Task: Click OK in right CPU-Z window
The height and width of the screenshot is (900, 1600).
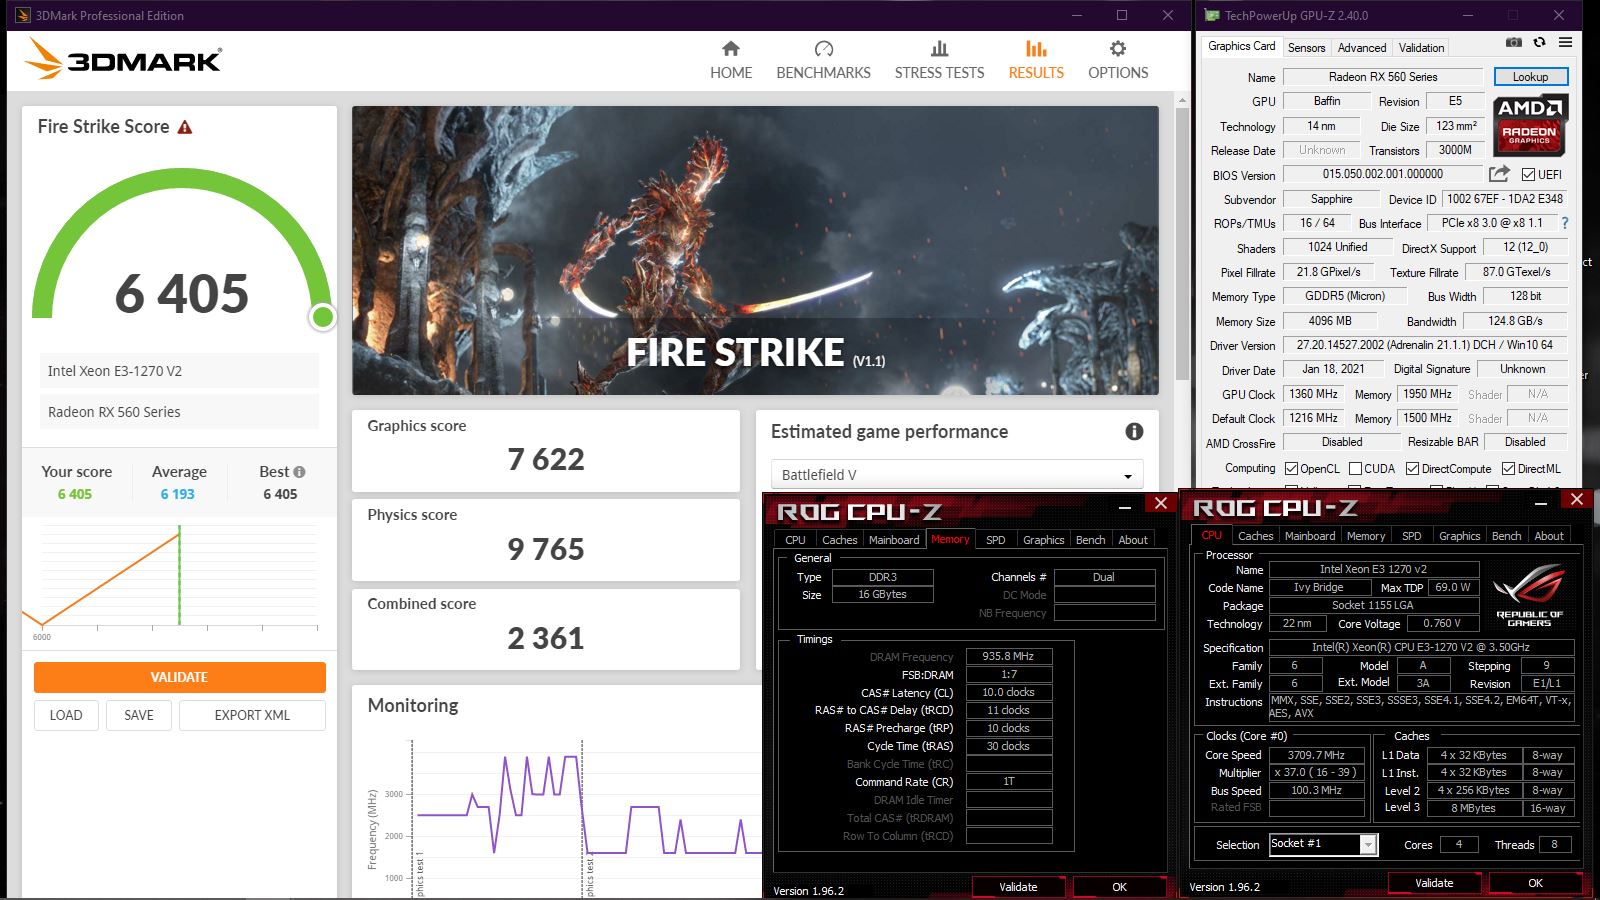Action: [1535, 883]
